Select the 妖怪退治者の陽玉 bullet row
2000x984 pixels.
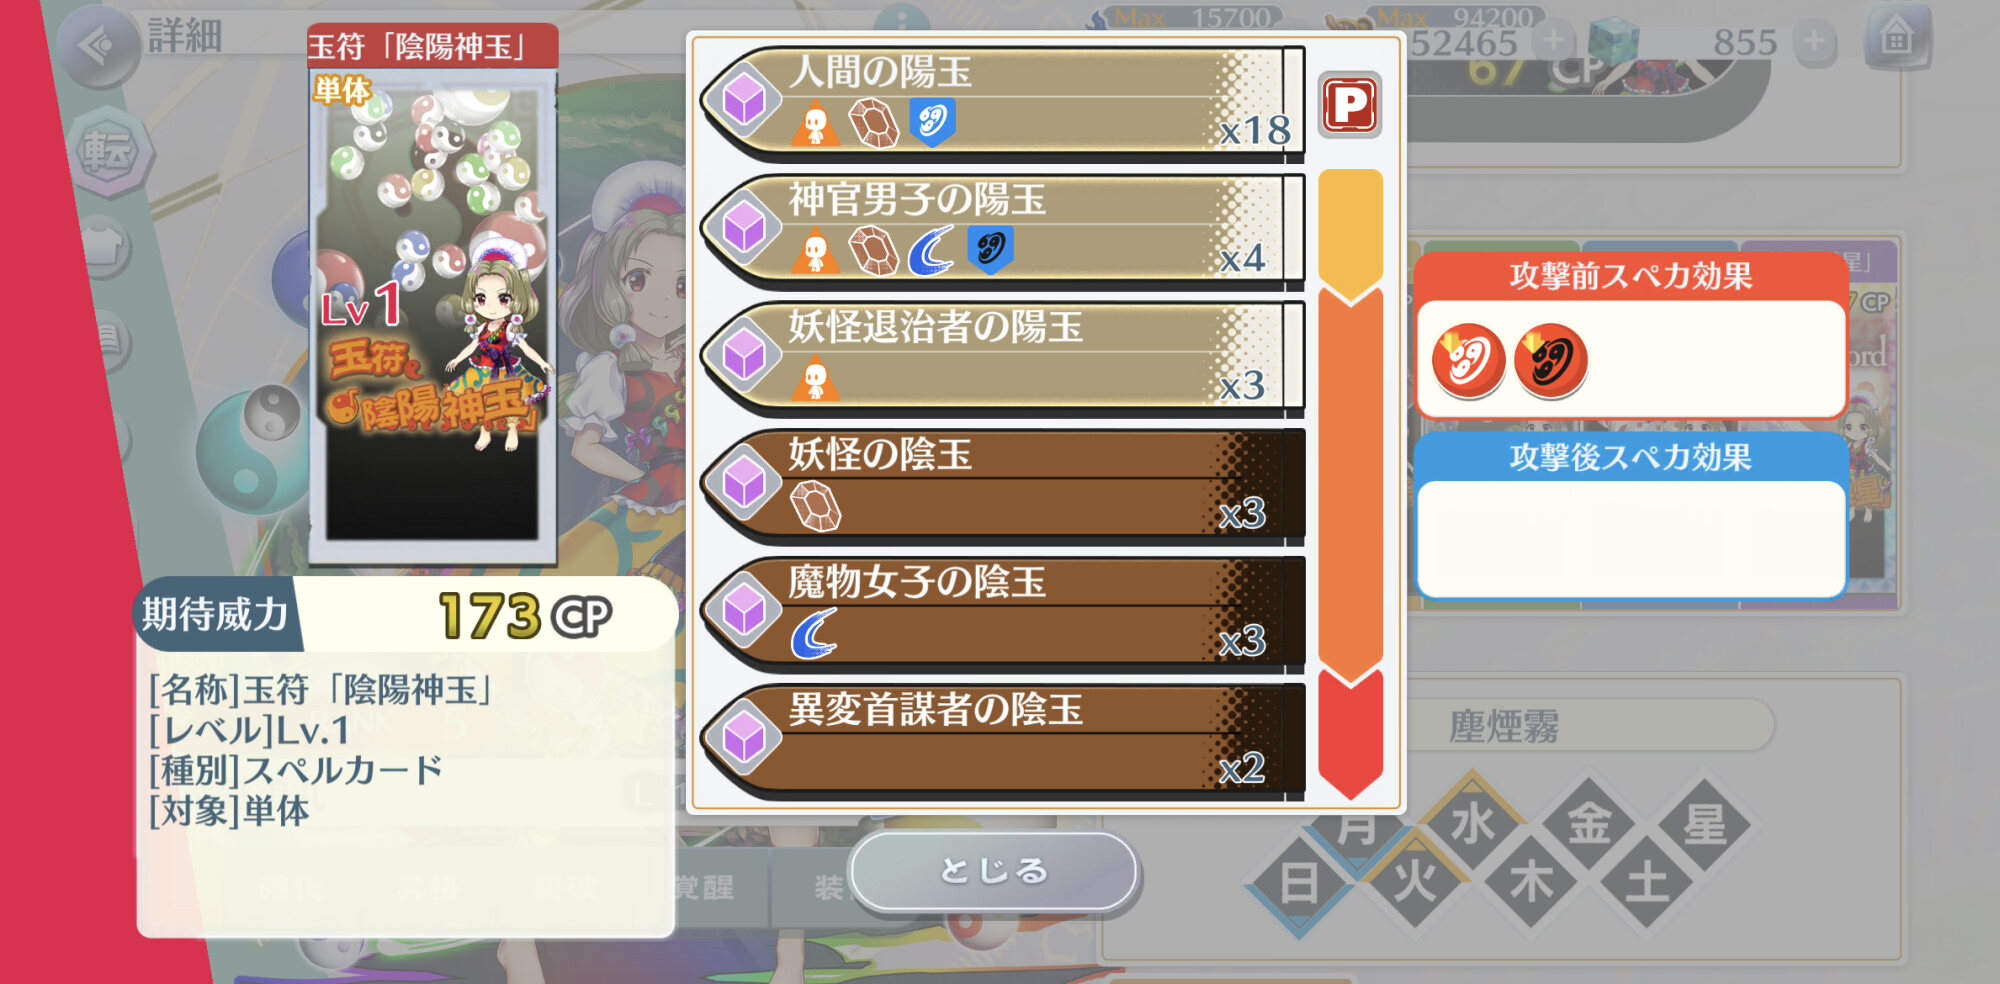(x=1003, y=358)
